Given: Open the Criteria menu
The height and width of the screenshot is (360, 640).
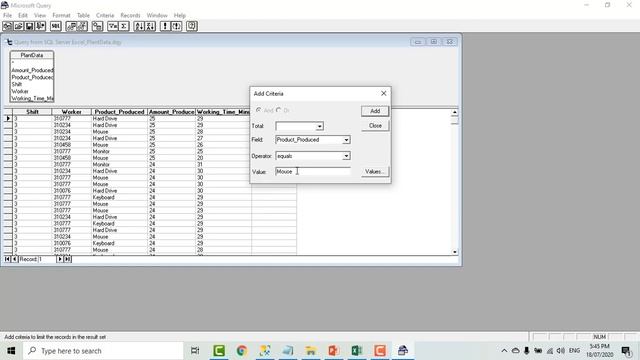Looking at the screenshot, I should [x=105, y=16].
